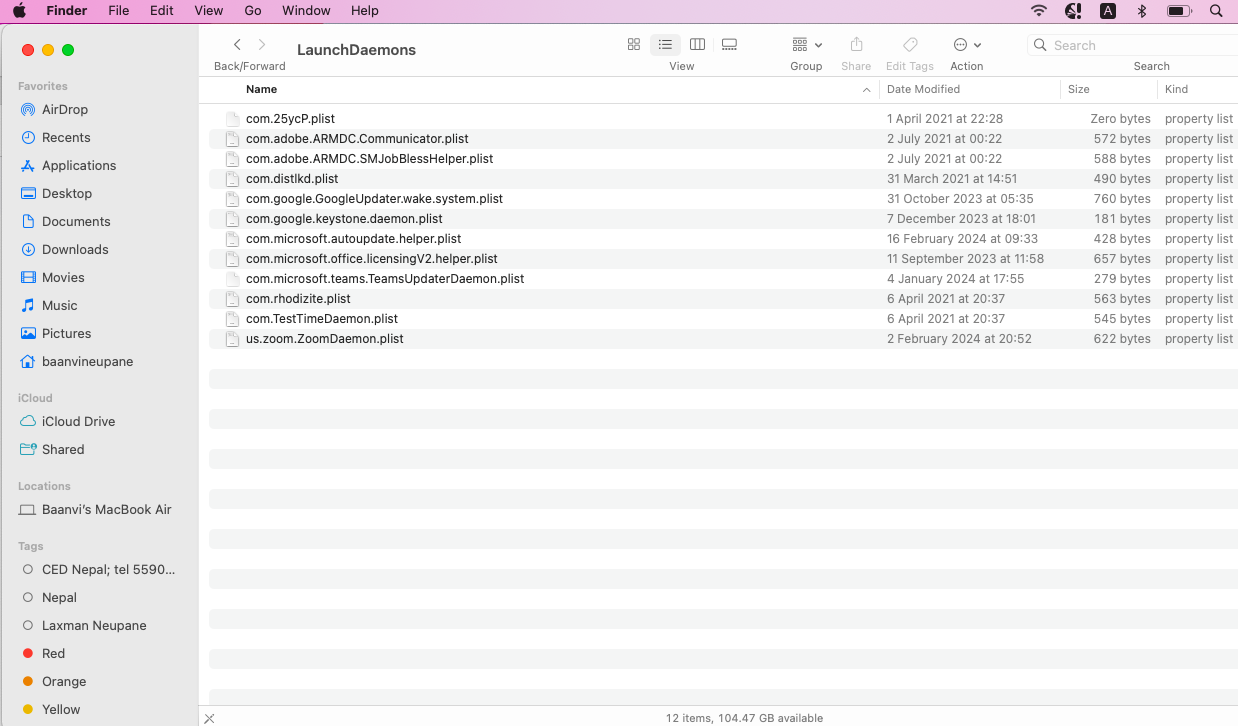Open the Apple menu
The image size is (1238, 726).
(x=19, y=11)
